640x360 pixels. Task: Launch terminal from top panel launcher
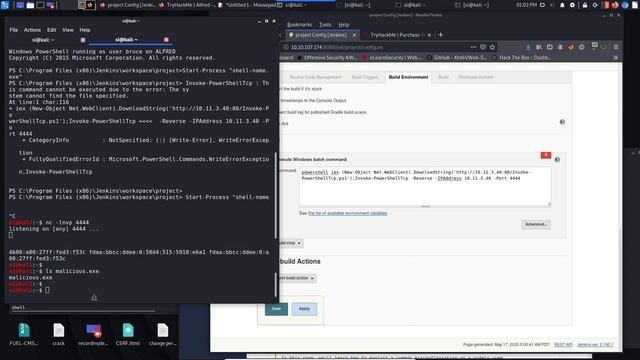click(x=40, y=5)
